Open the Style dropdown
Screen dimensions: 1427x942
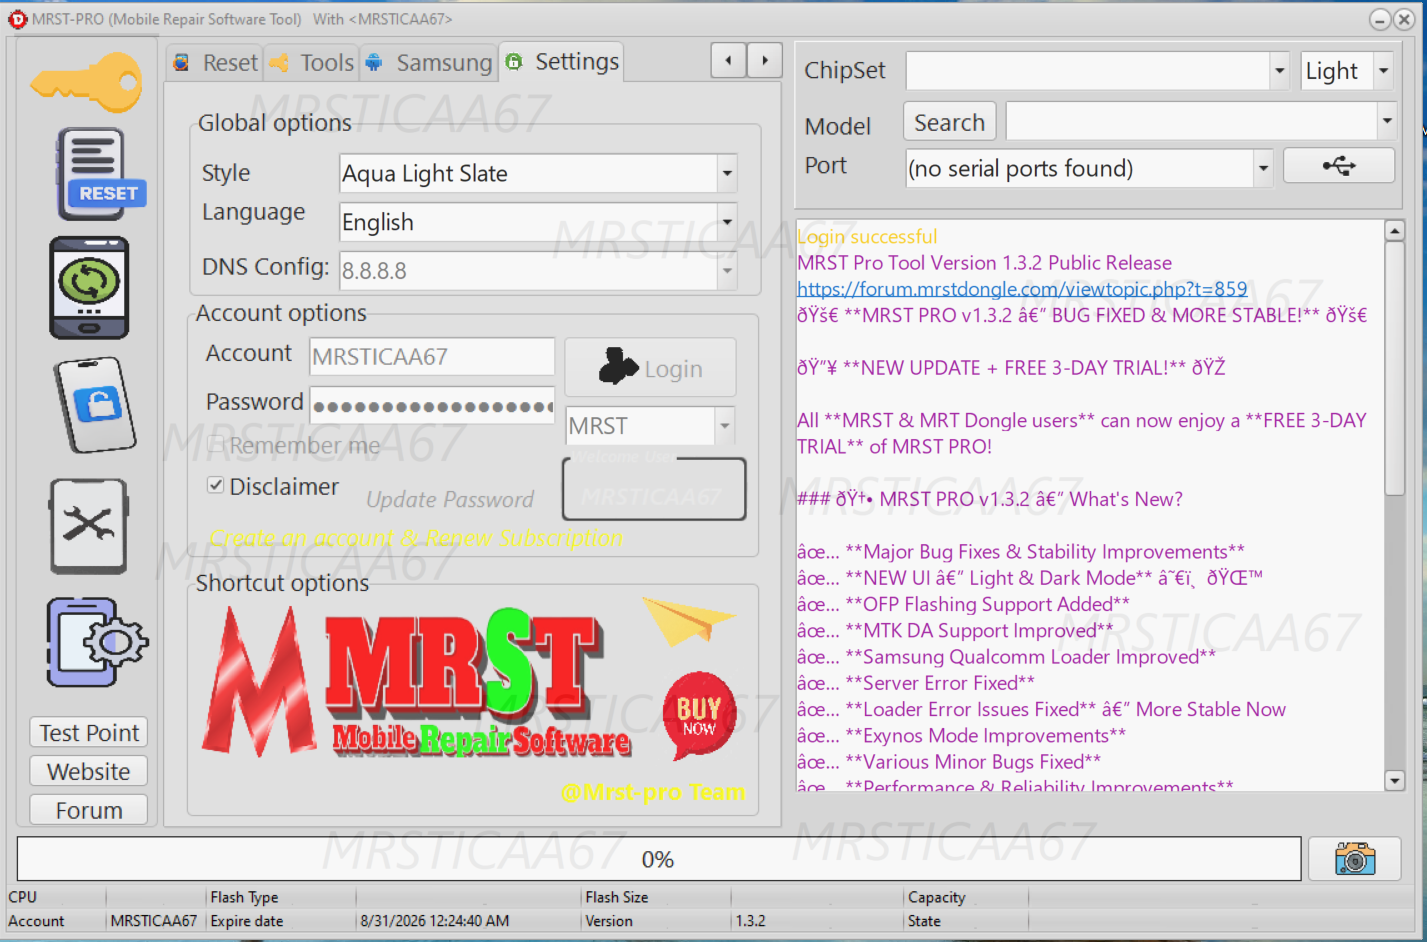pos(727,173)
